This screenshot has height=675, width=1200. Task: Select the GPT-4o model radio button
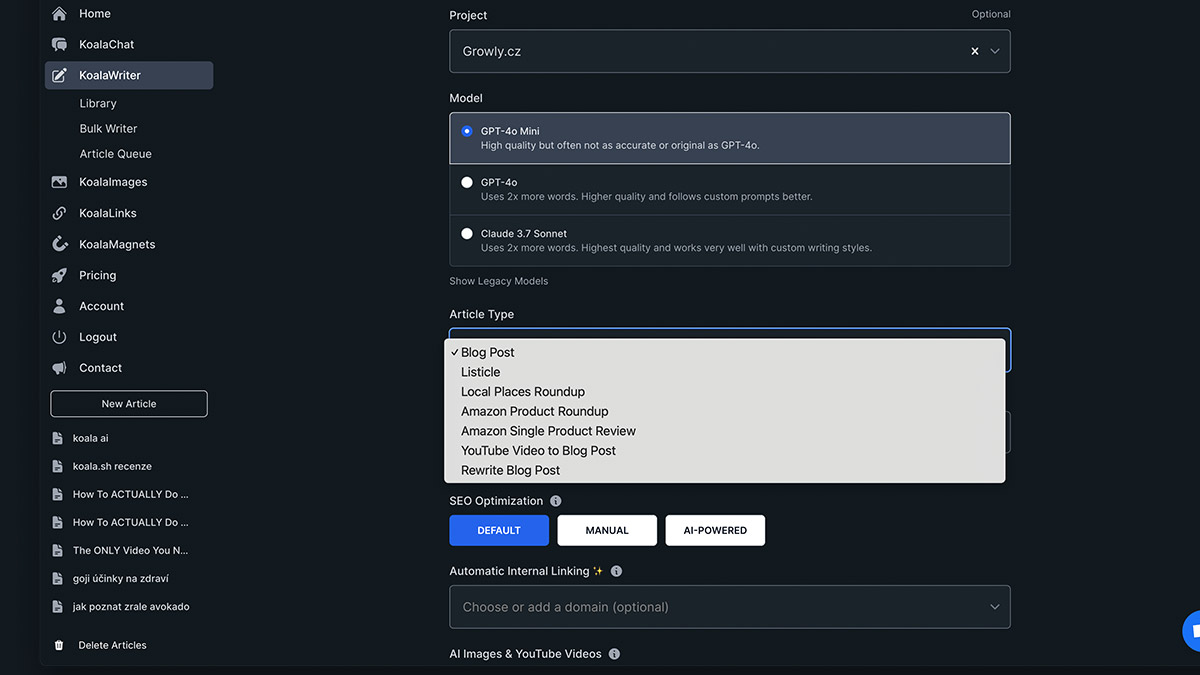click(x=467, y=183)
